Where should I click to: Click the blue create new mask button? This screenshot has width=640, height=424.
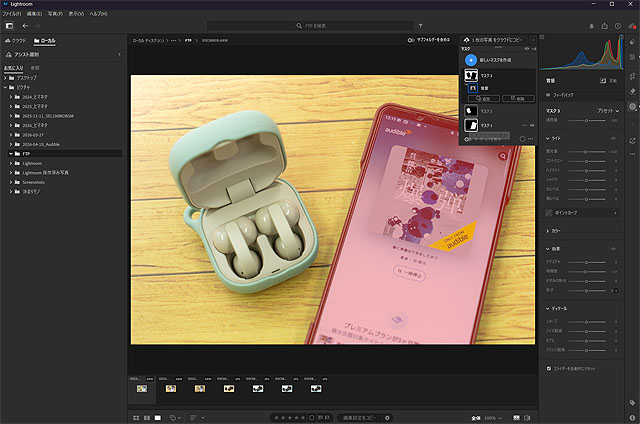471,60
